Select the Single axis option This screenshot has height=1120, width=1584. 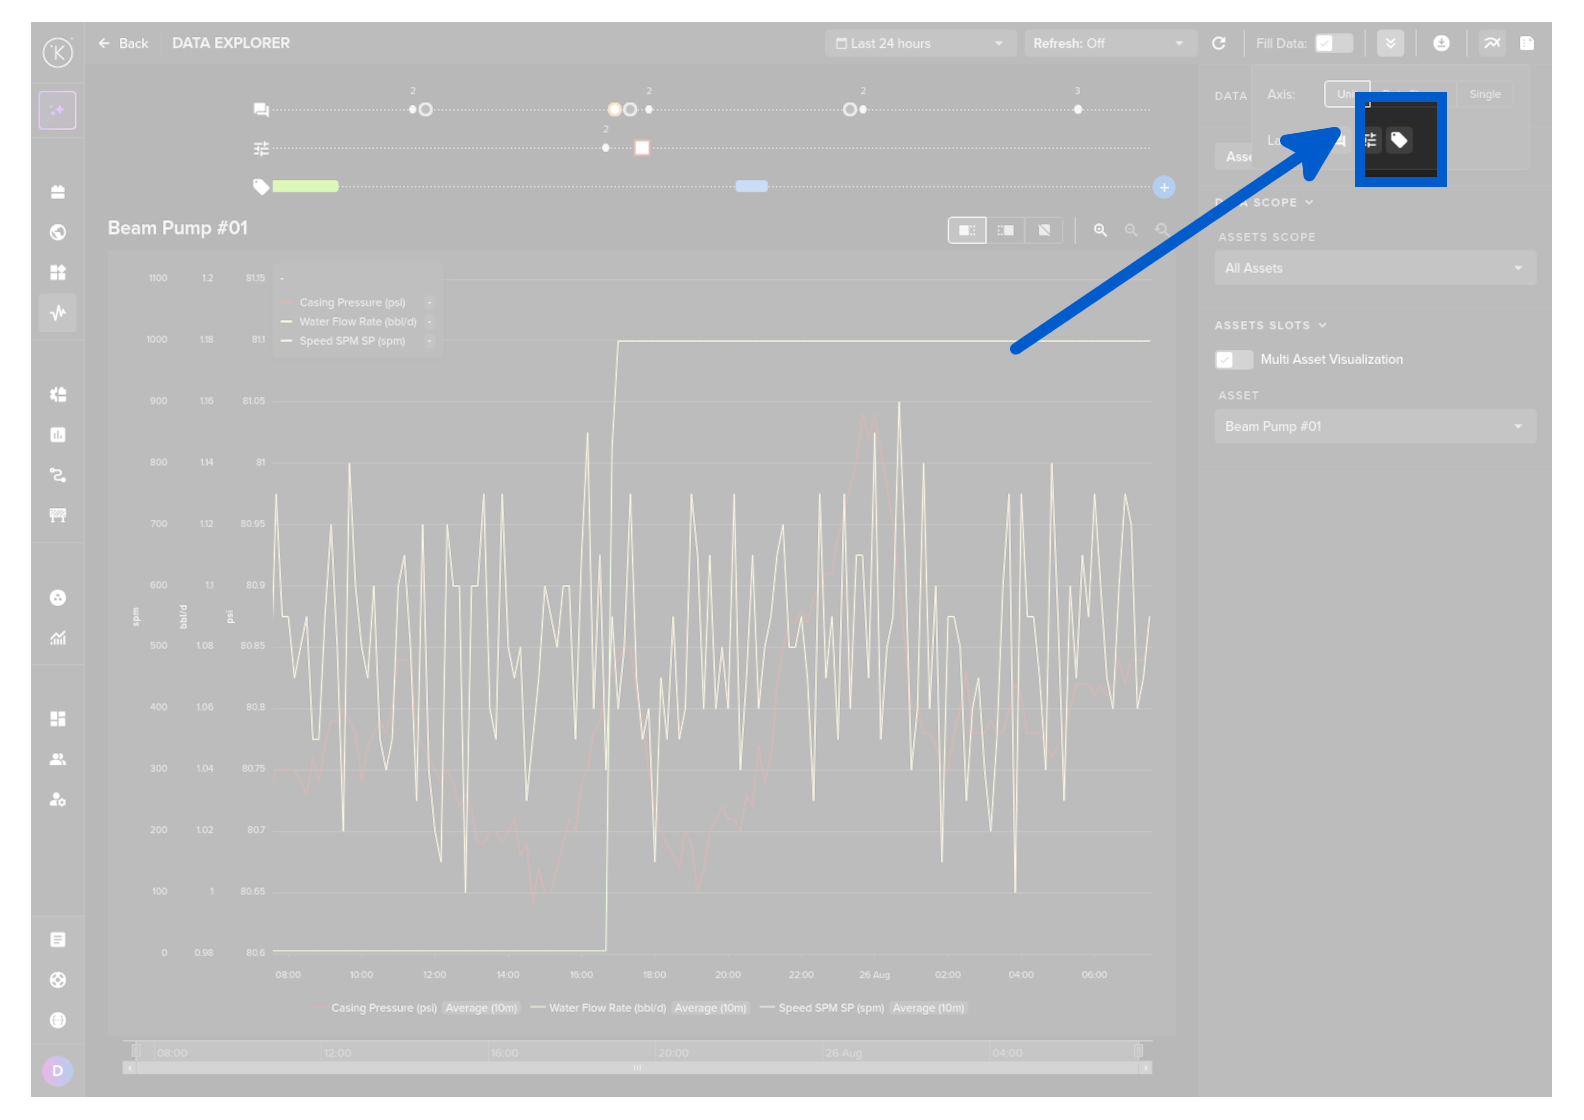click(x=1484, y=95)
